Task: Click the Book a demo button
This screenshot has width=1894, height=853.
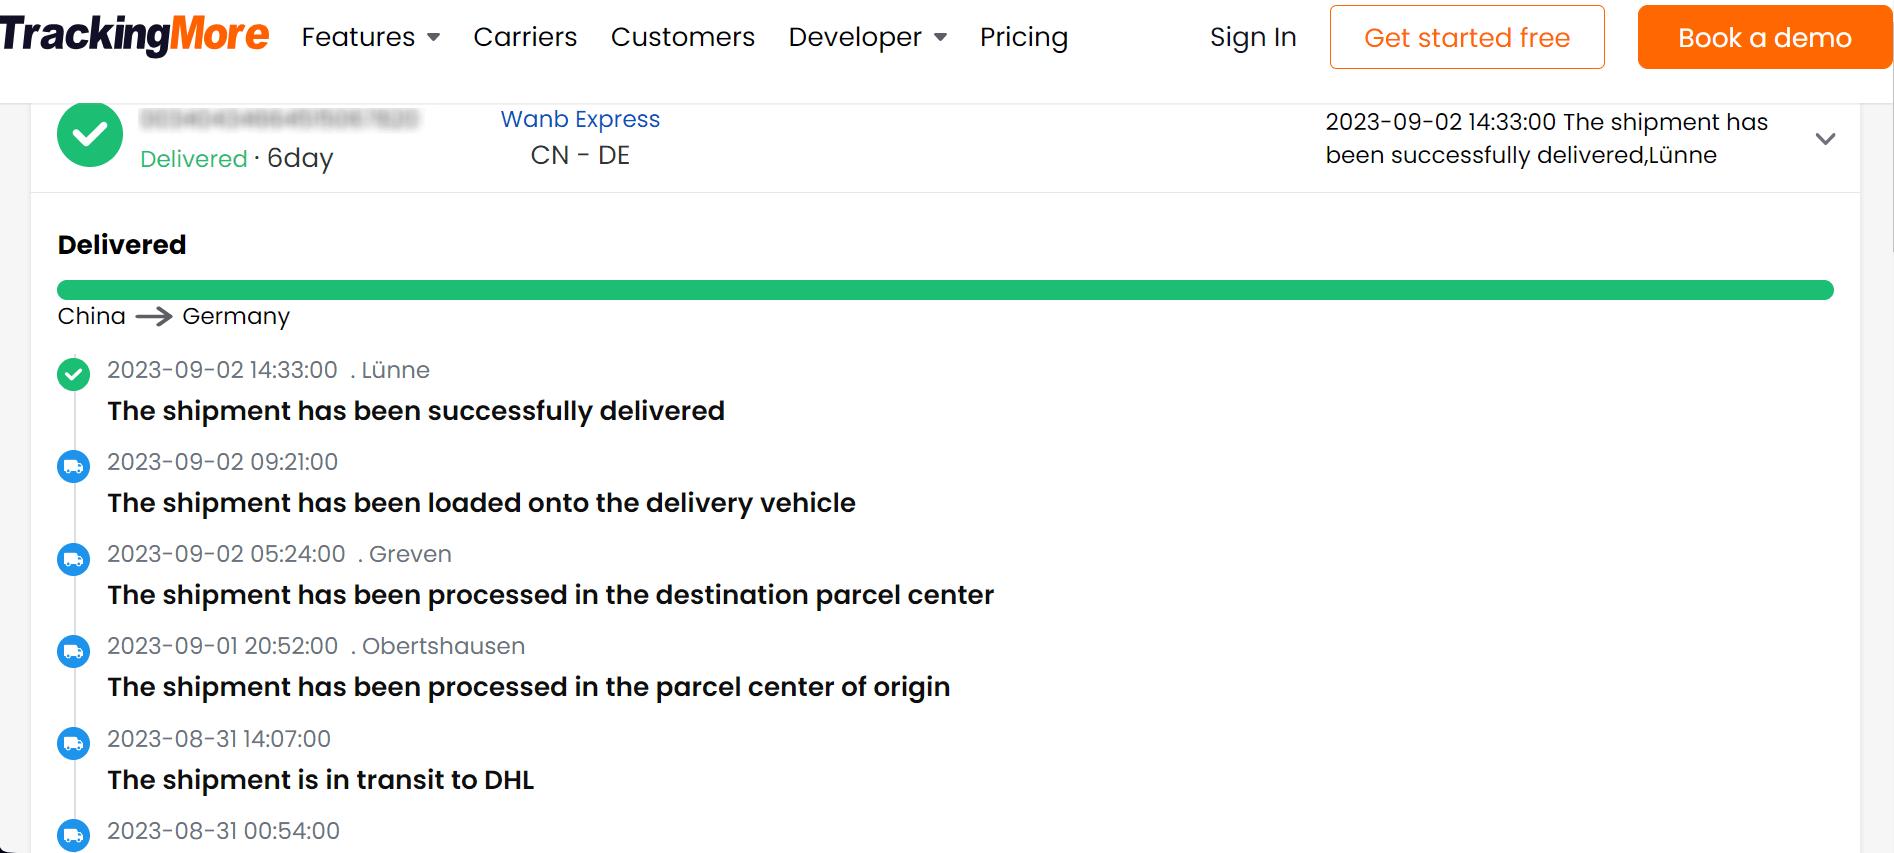Action: [1764, 37]
